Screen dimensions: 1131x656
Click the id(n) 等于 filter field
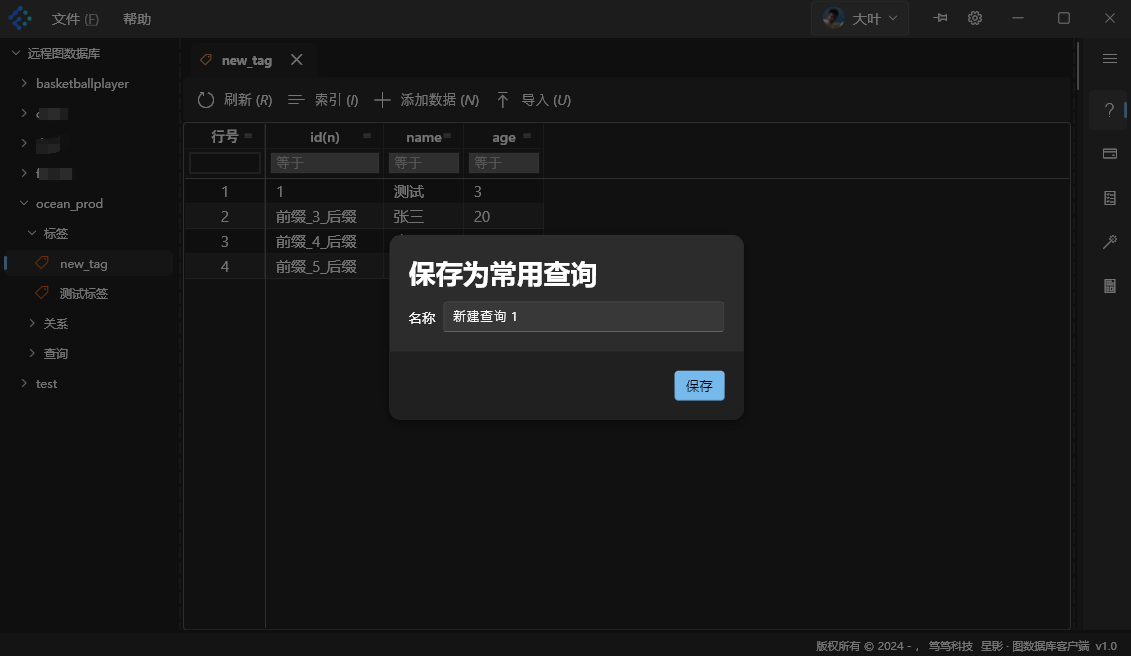[325, 163]
